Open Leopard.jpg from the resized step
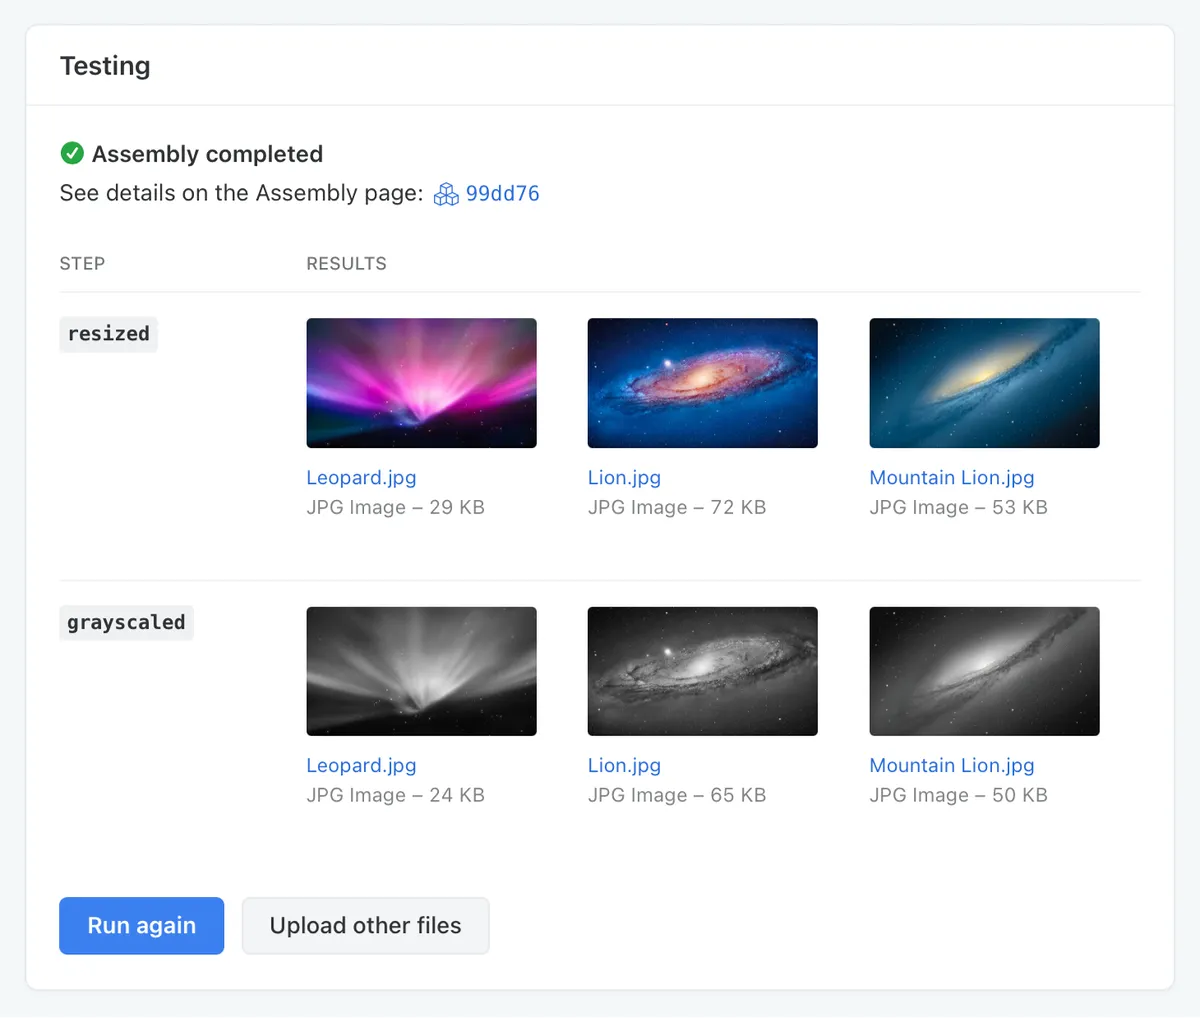 (x=361, y=478)
